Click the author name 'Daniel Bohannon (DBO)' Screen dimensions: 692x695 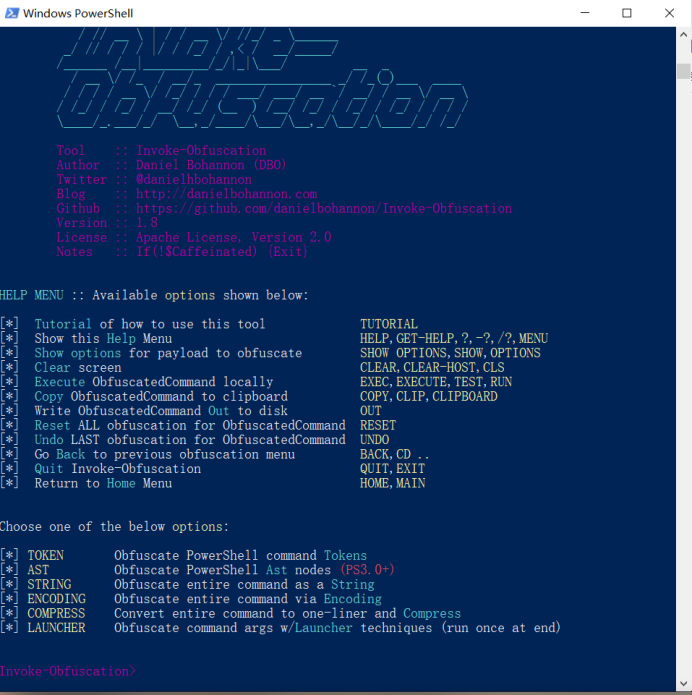click(x=211, y=165)
